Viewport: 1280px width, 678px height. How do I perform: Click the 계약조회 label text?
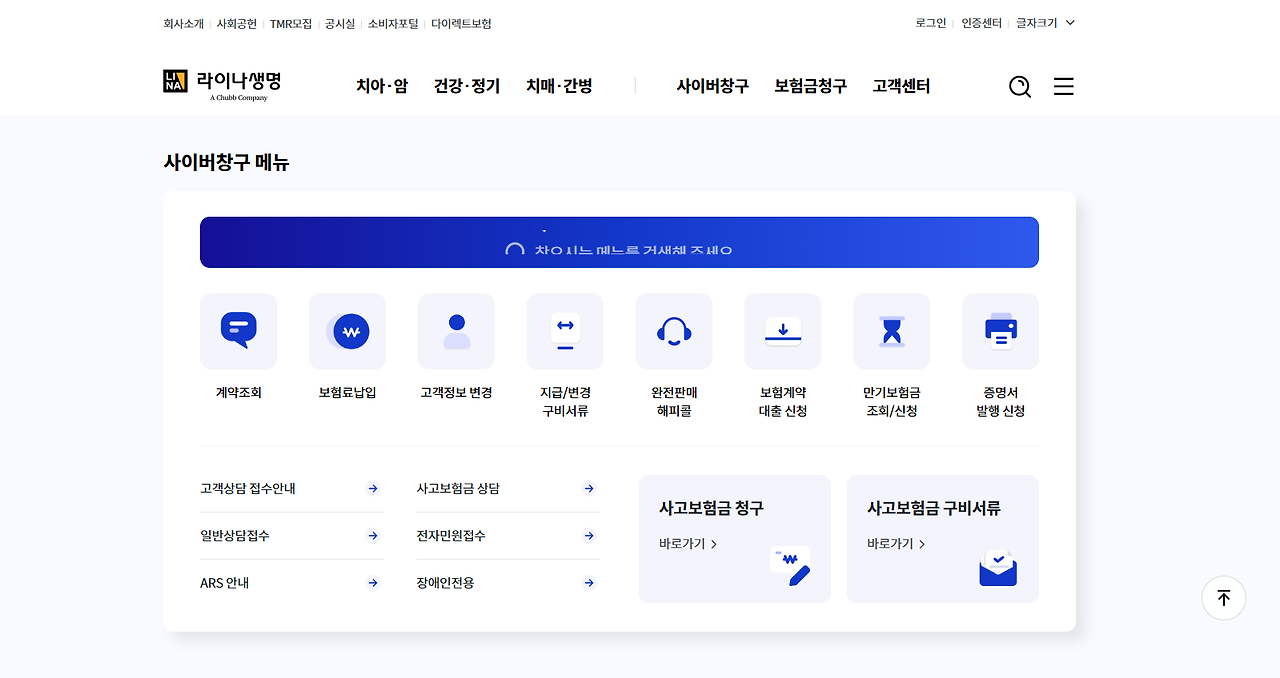point(238,393)
